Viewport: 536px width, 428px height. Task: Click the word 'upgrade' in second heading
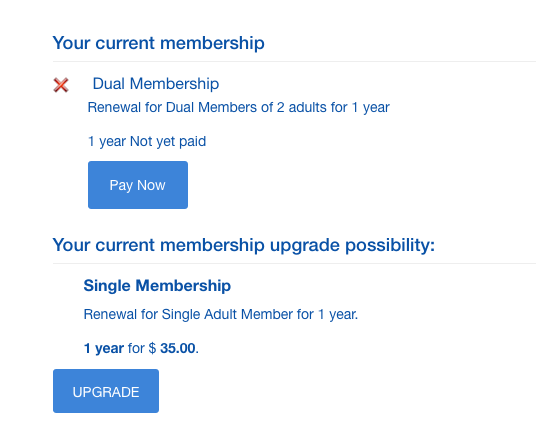pyautogui.click(x=305, y=246)
